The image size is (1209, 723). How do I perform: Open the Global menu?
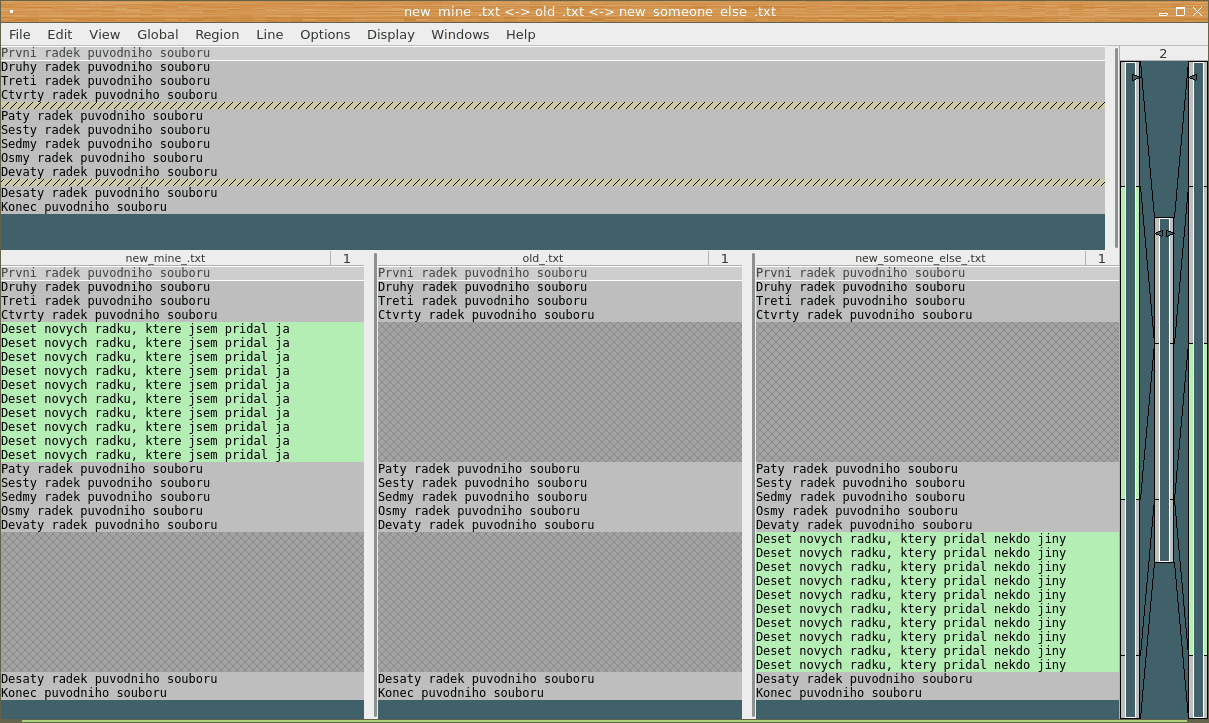[x=157, y=34]
